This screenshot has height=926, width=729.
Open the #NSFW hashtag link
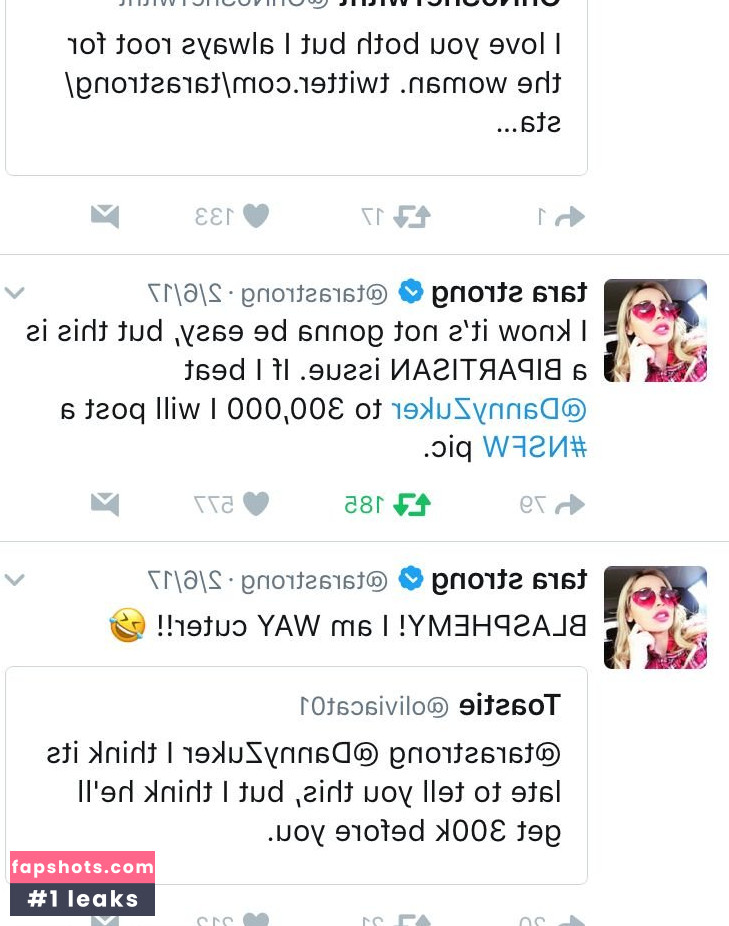[535, 447]
